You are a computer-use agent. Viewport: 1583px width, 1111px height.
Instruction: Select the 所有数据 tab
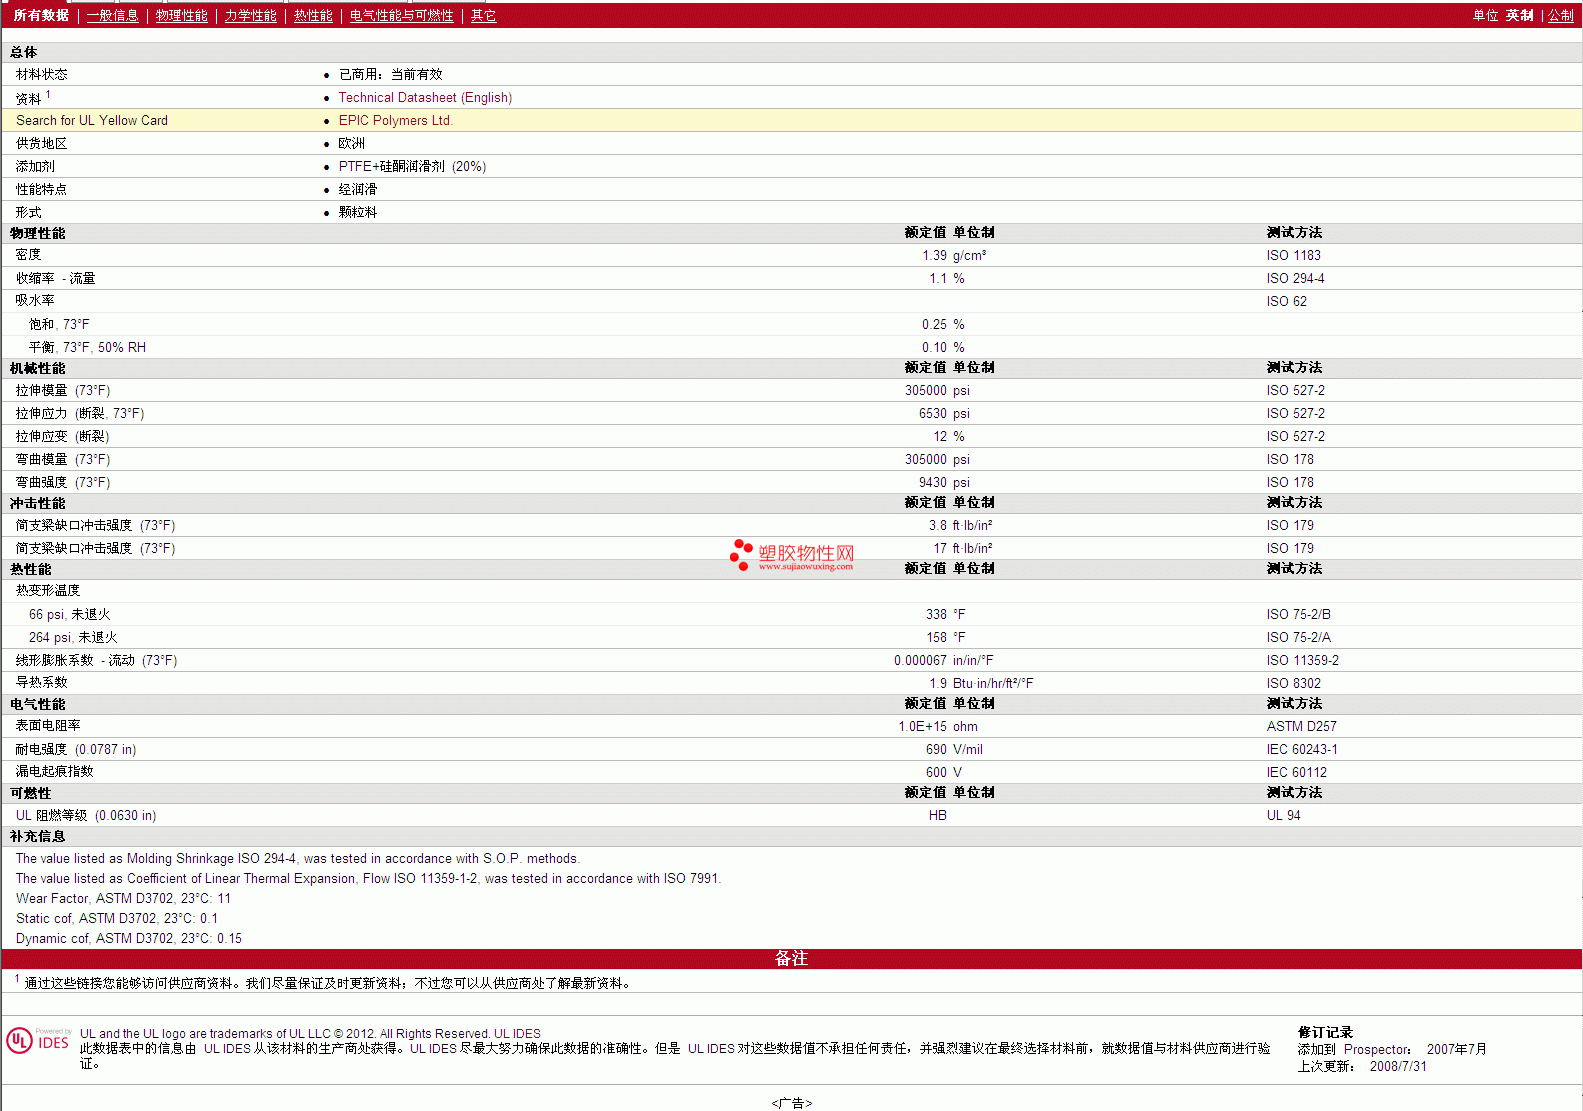coord(41,16)
